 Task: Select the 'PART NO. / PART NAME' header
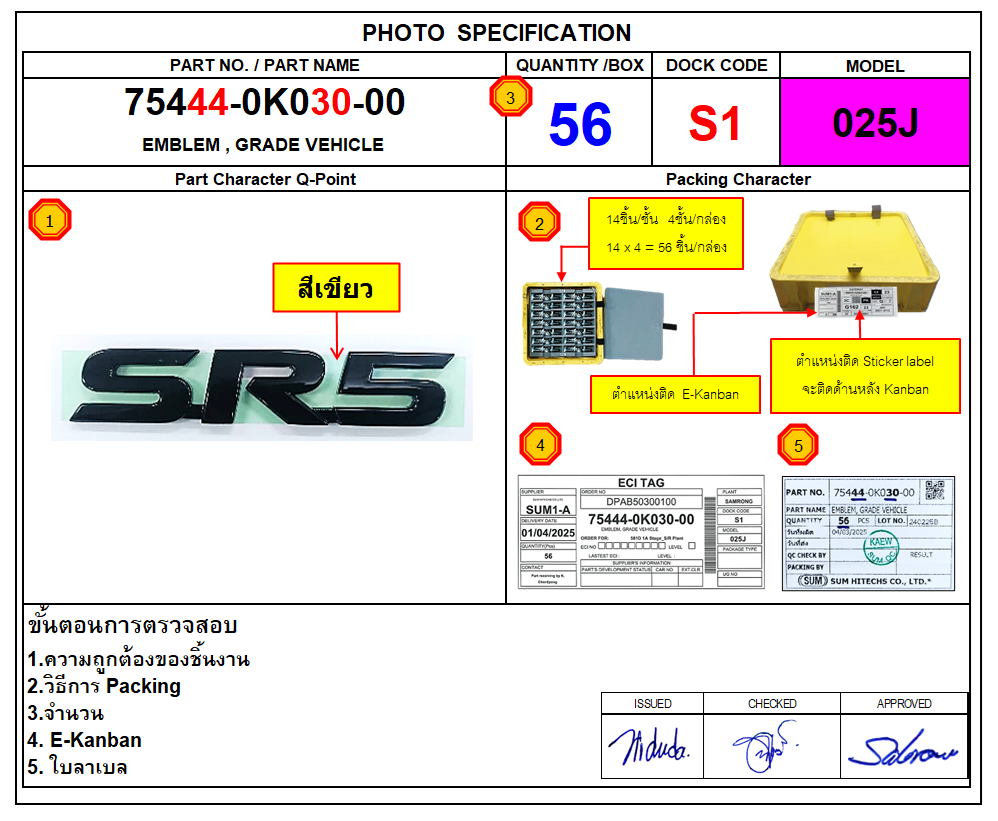click(264, 65)
